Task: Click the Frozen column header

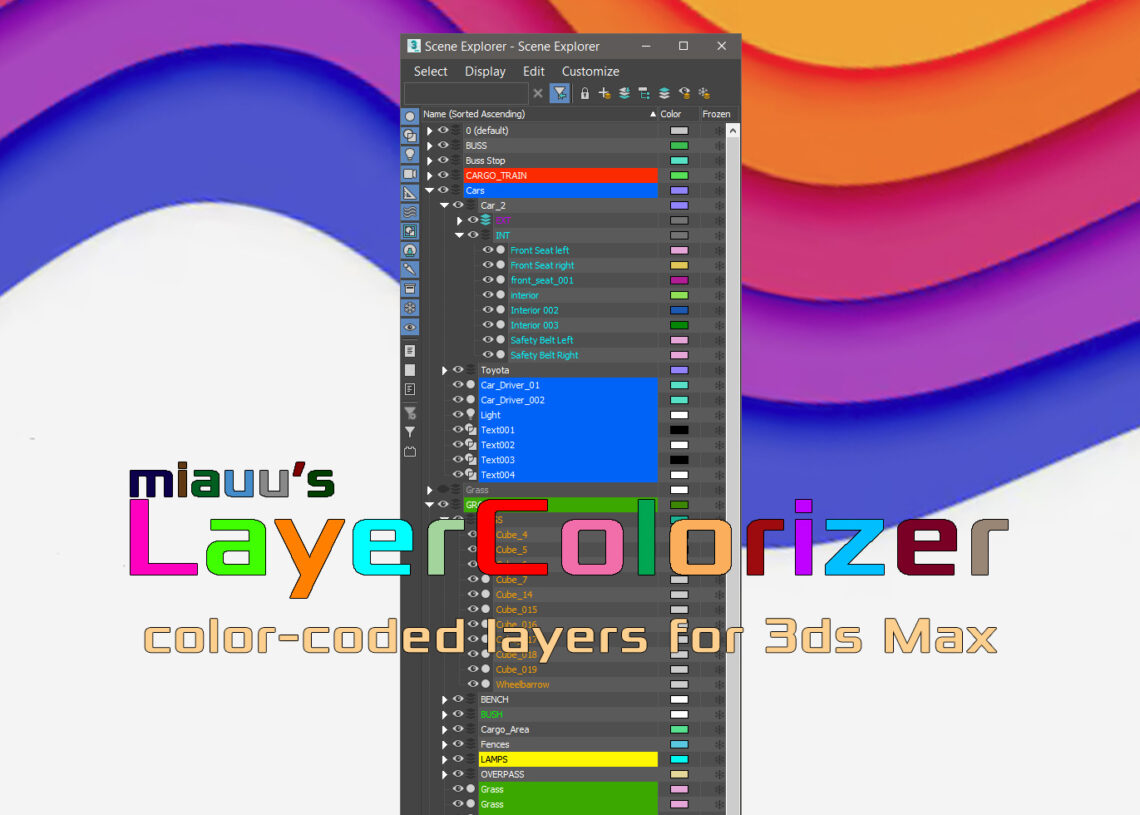Action: (716, 114)
